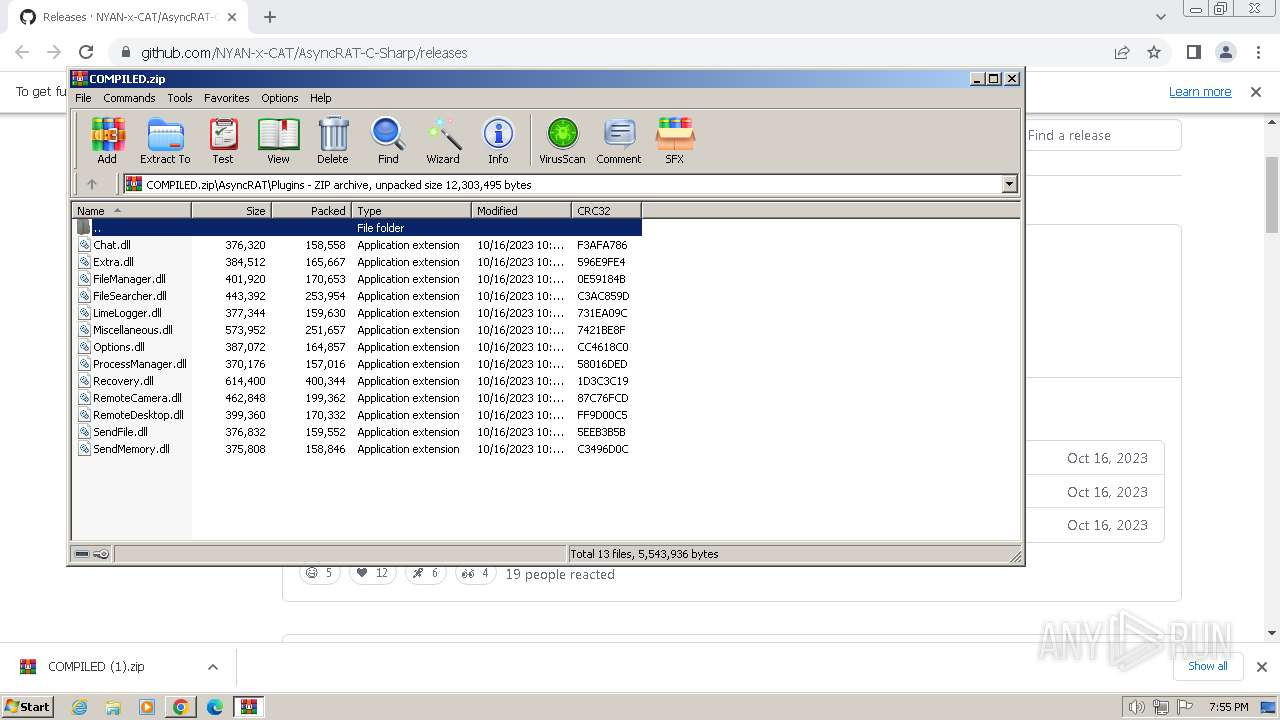Share this page icon in address bar
Screen dimensions: 1280x720
pyautogui.click(x=1122, y=52)
